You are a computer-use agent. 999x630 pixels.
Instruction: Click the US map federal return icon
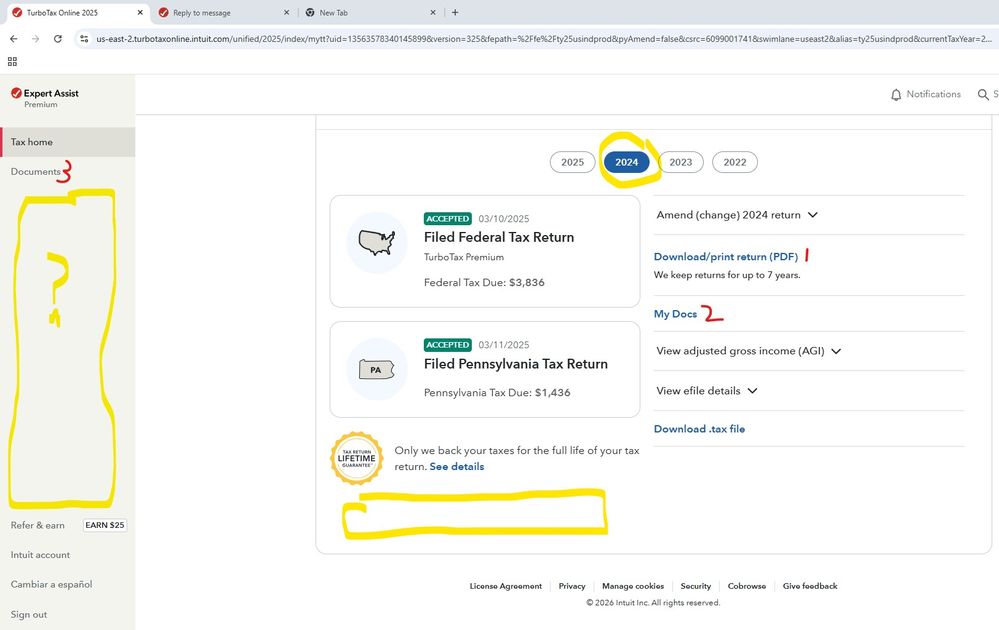(x=377, y=242)
